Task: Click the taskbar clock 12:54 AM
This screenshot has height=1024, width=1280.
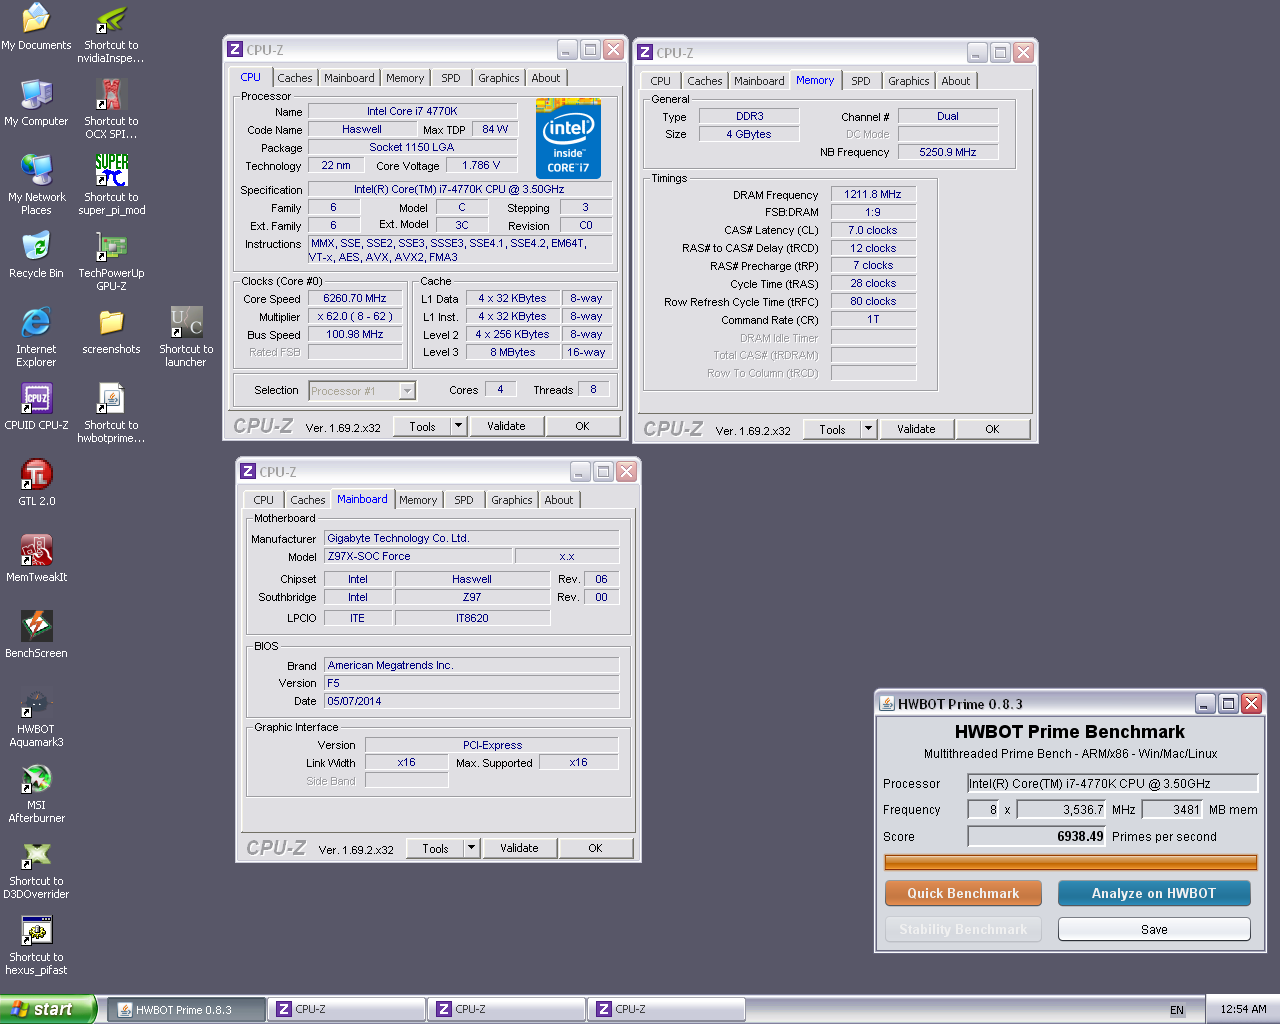Action: pos(1243,1009)
